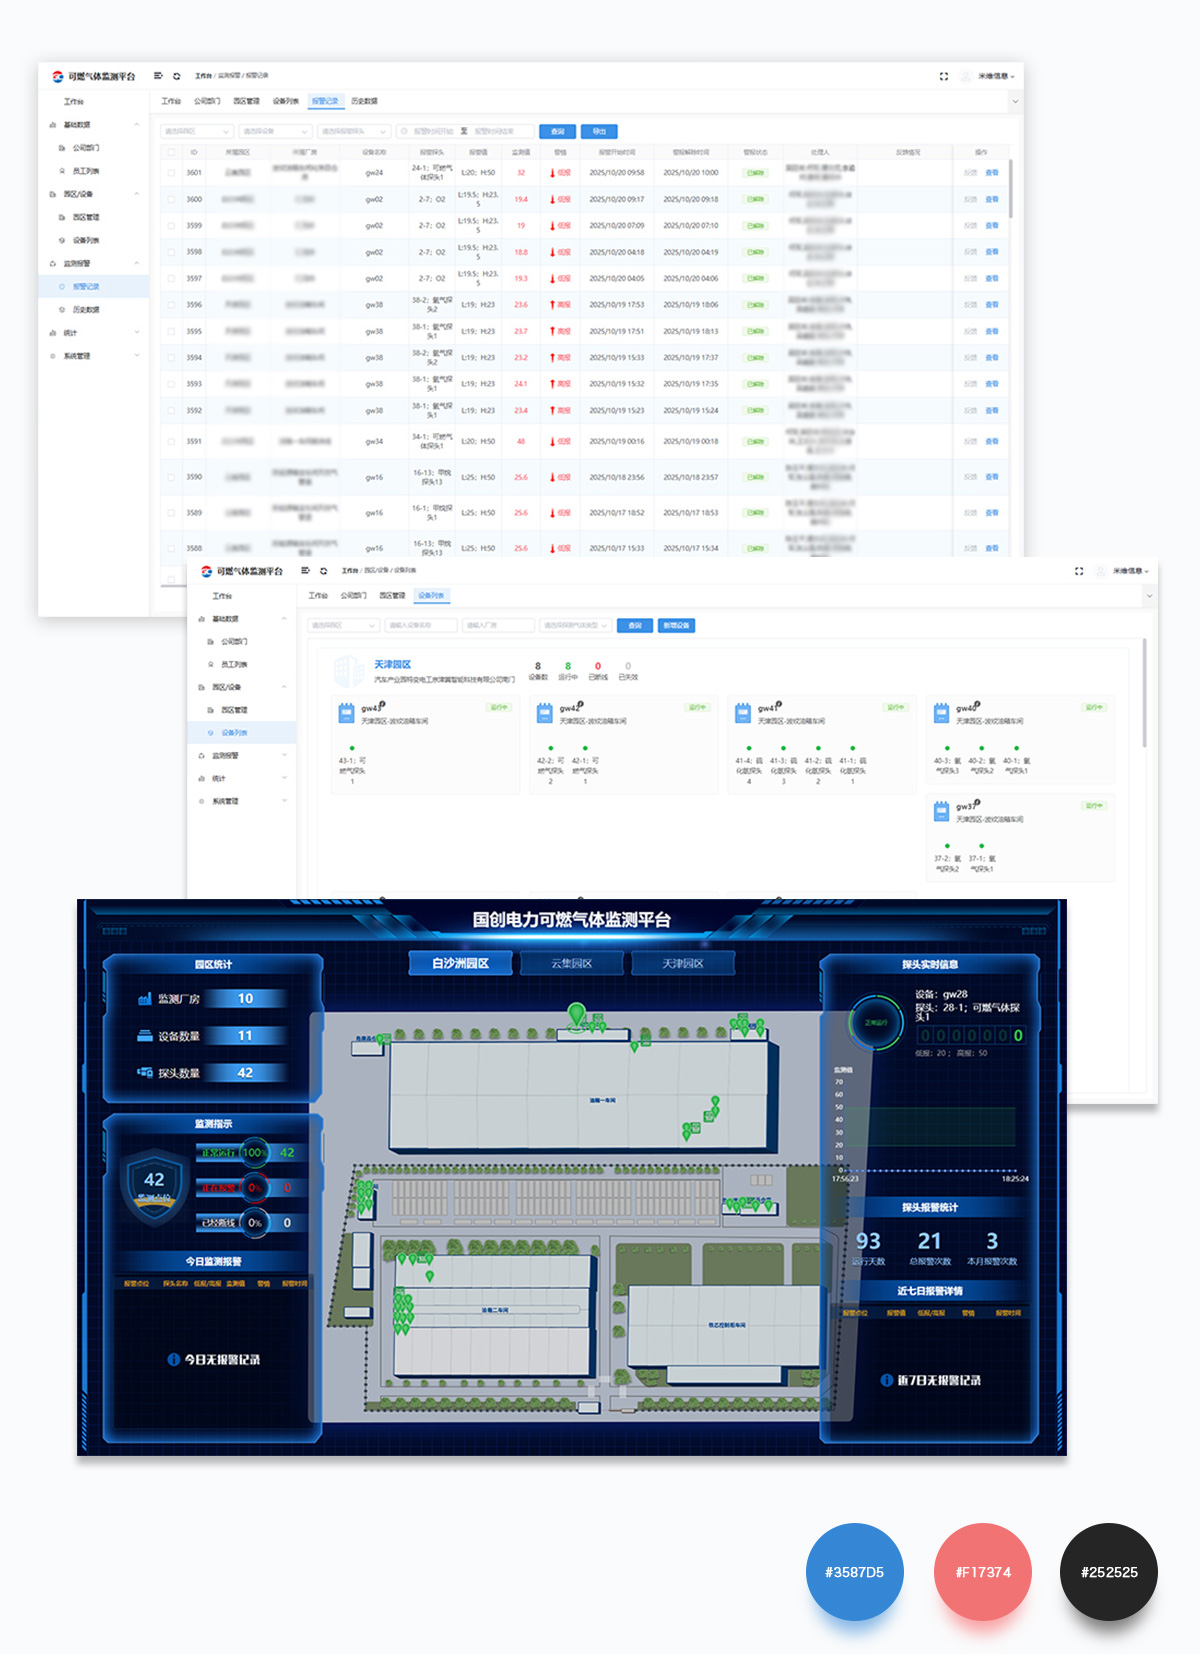
Task: Open the 请选择园区 dropdown in alarm filters
Action: [197, 131]
